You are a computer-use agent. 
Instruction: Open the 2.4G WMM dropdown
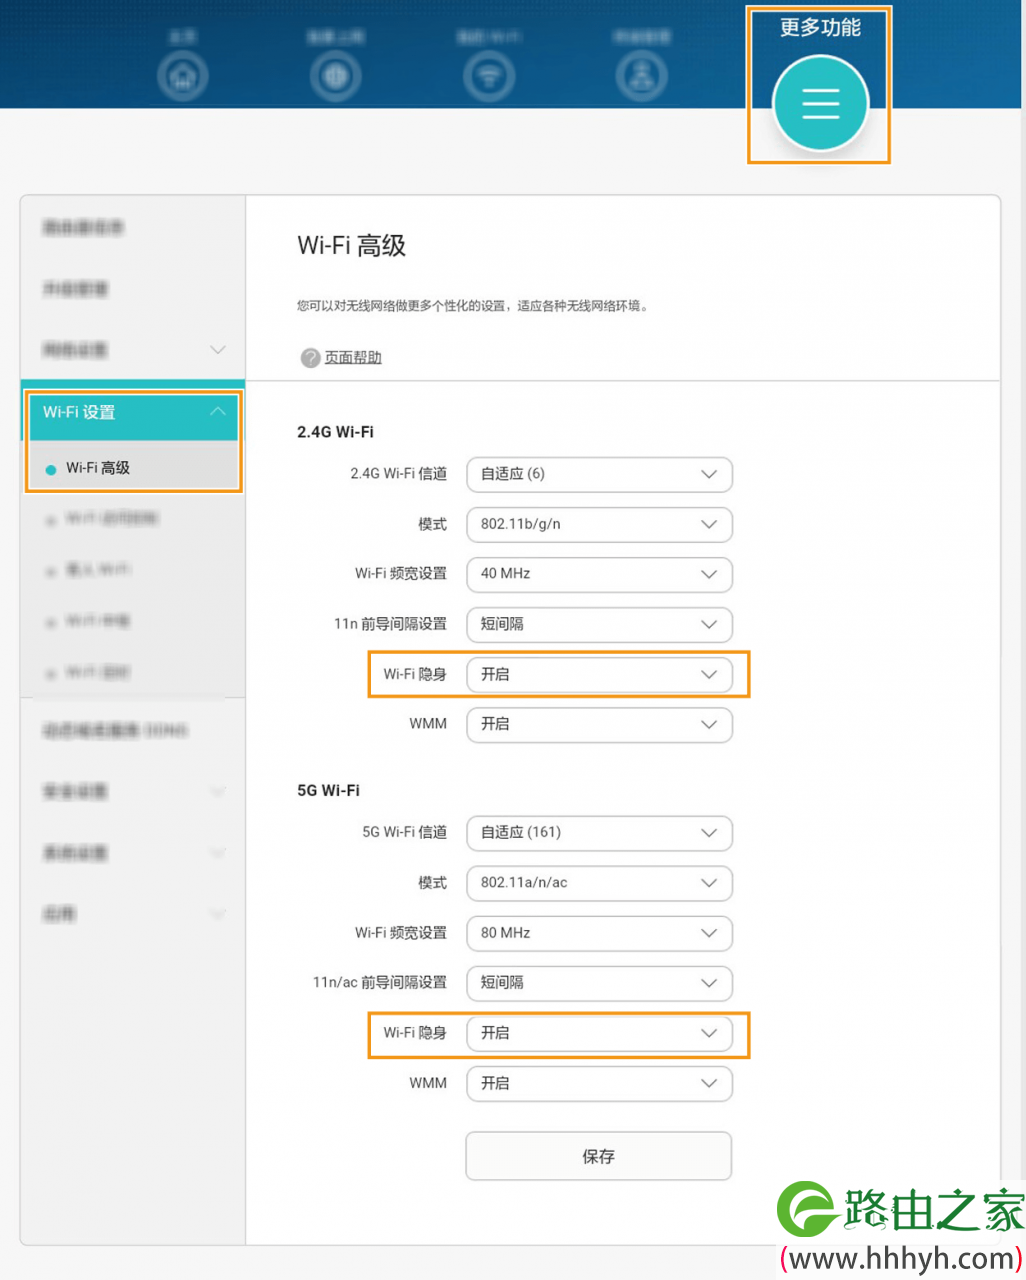tap(599, 724)
